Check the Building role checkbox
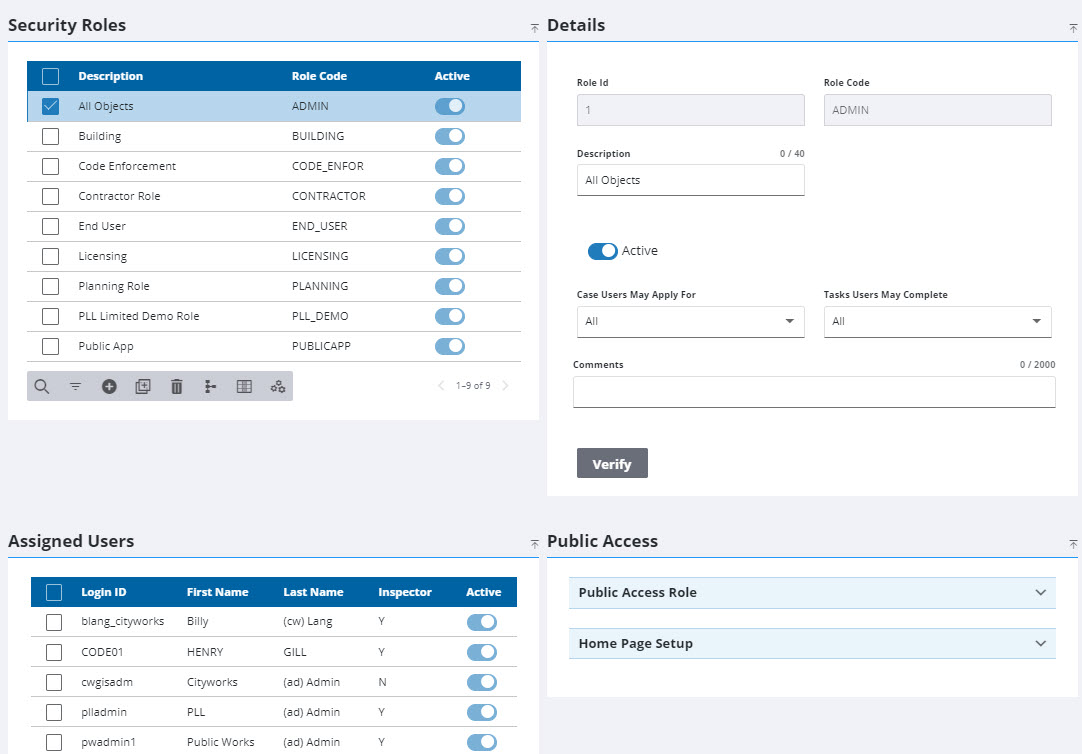The width and height of the screenshot is (1082, 754). click(51, 136)
